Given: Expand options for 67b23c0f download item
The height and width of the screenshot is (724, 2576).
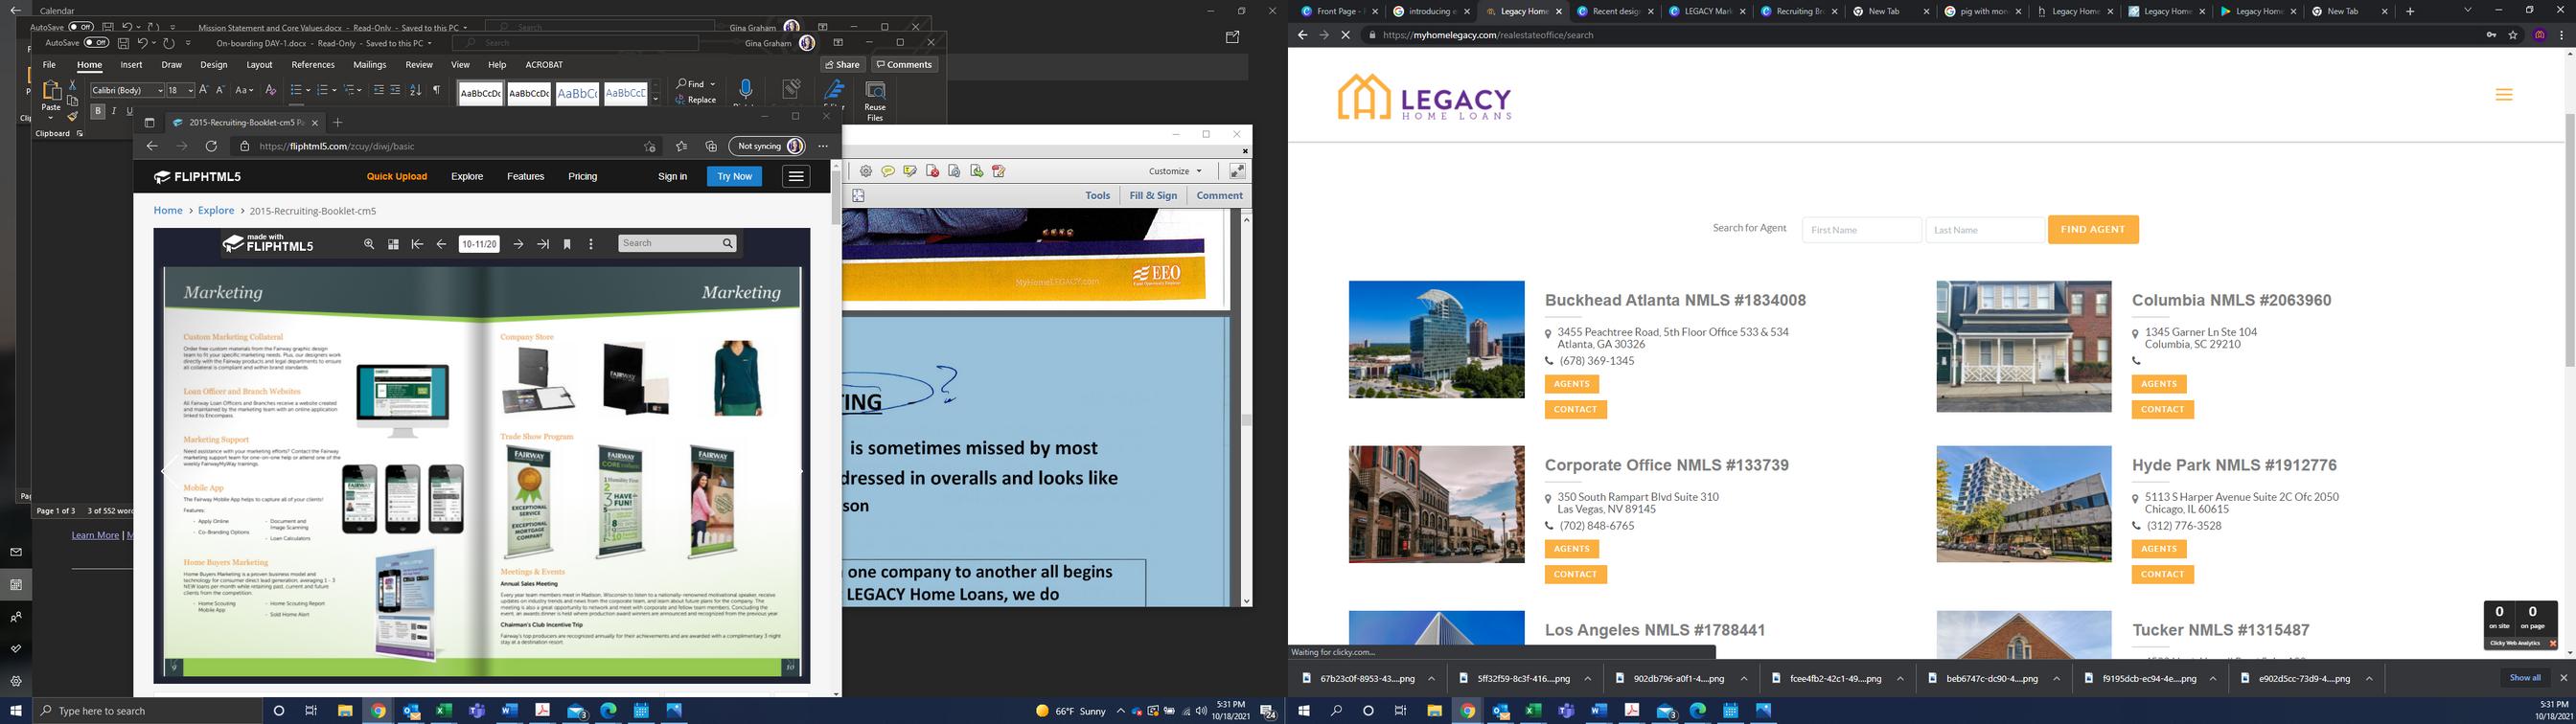Looking at the screenshot, I should (1431, 678).
